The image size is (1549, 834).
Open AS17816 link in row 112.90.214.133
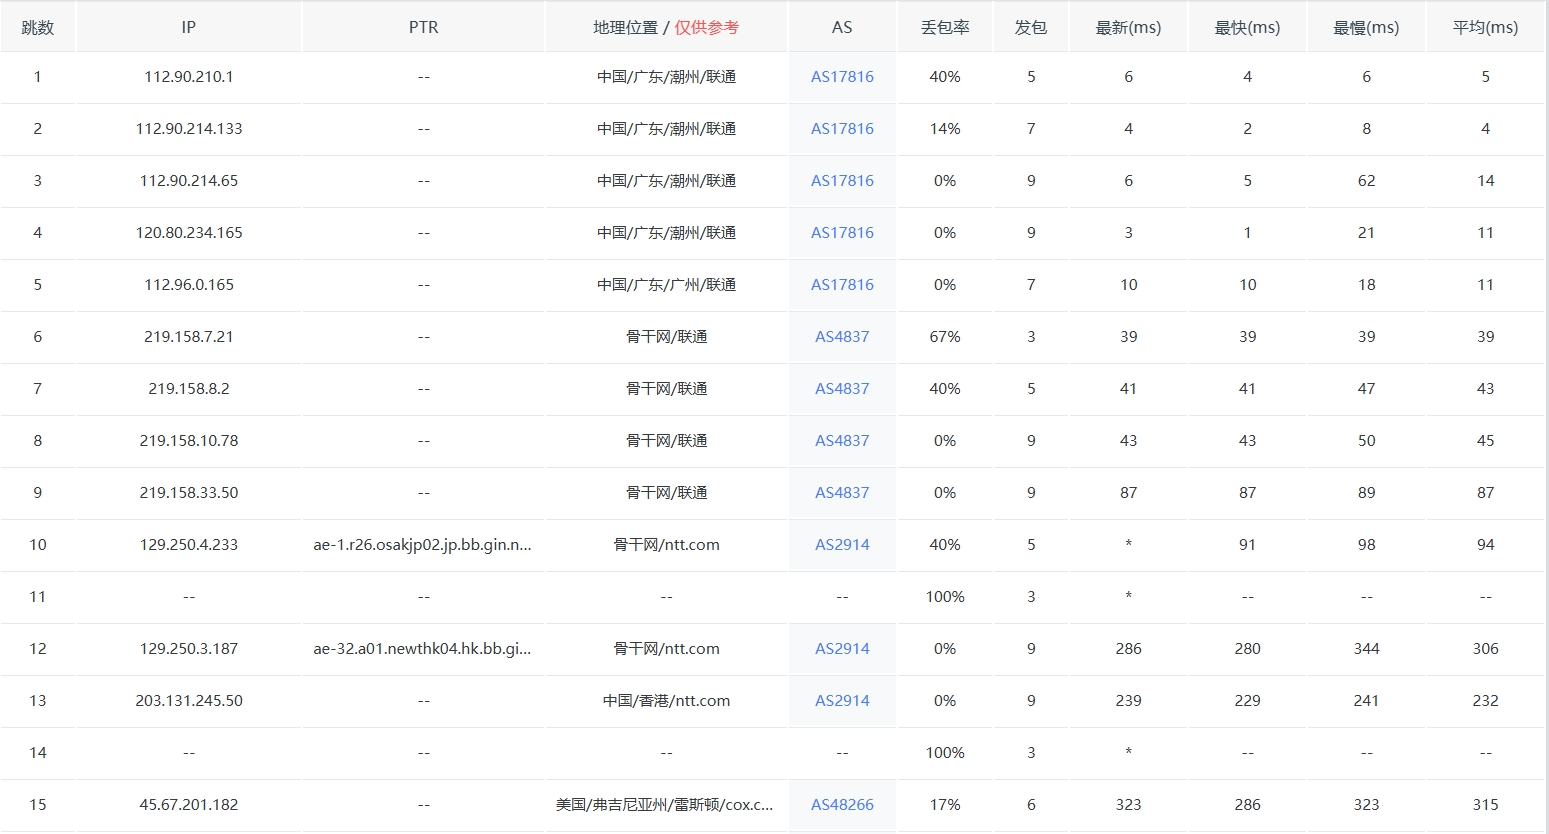click(x=842, y=129)
